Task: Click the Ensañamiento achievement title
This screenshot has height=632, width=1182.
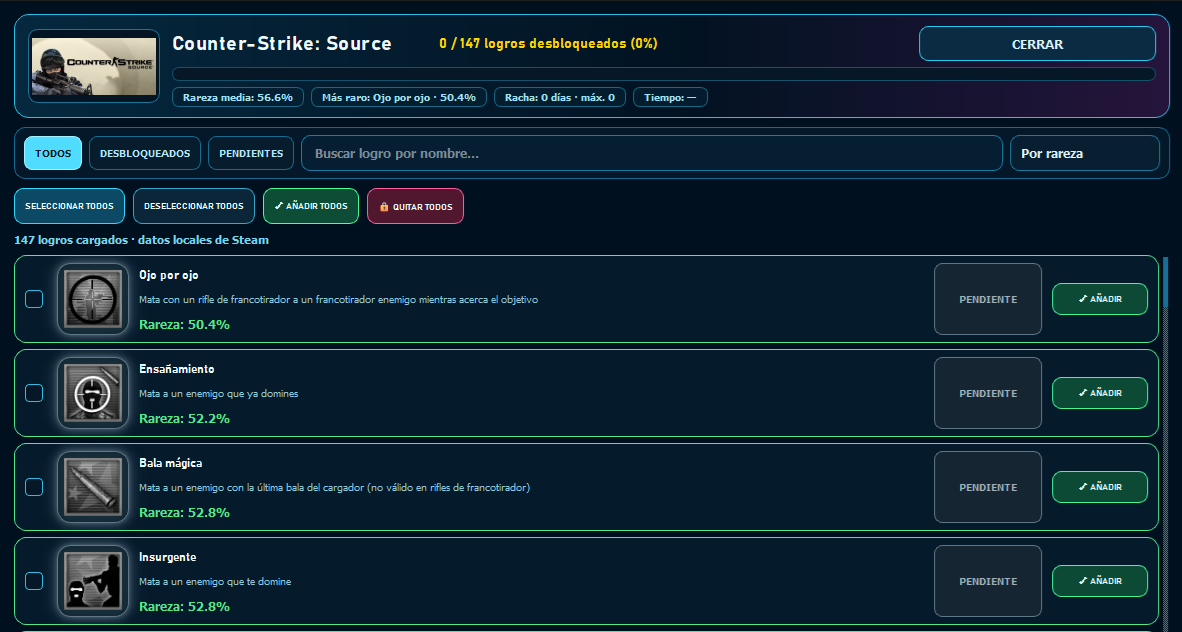Action: (177, 369)
